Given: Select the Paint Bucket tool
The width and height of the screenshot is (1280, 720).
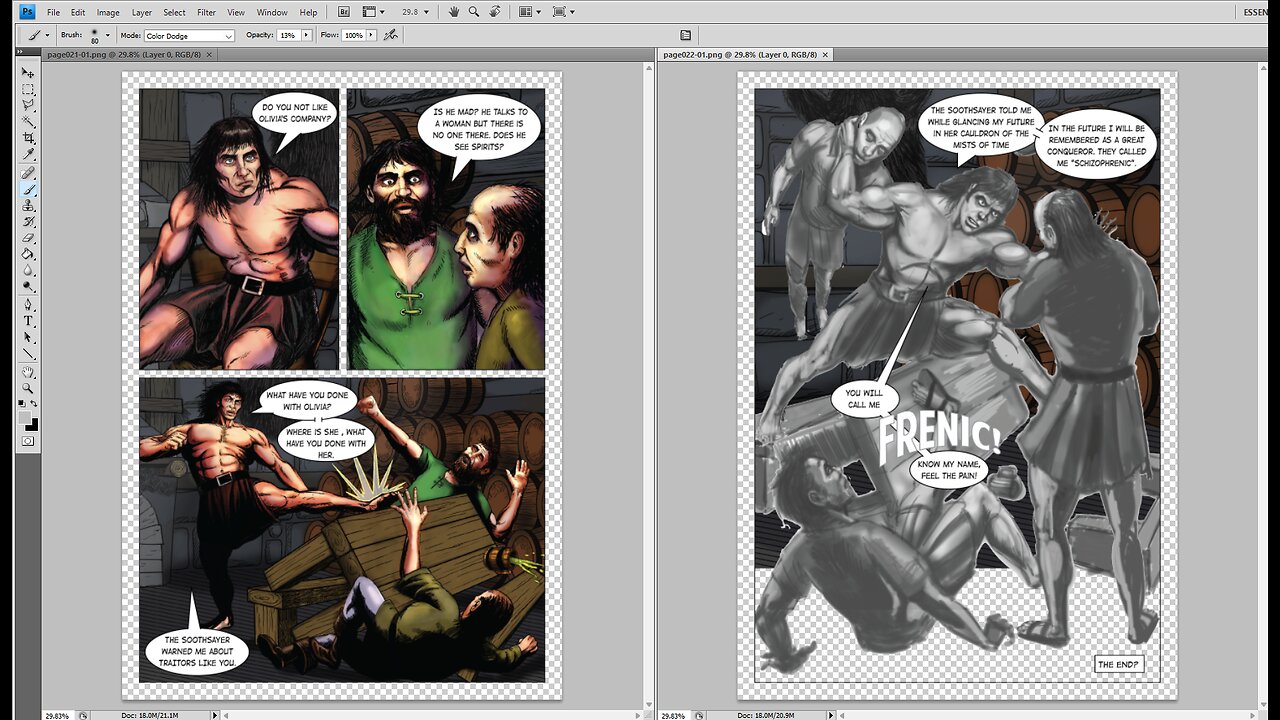Looking at the screenshot, I should 28,254.
